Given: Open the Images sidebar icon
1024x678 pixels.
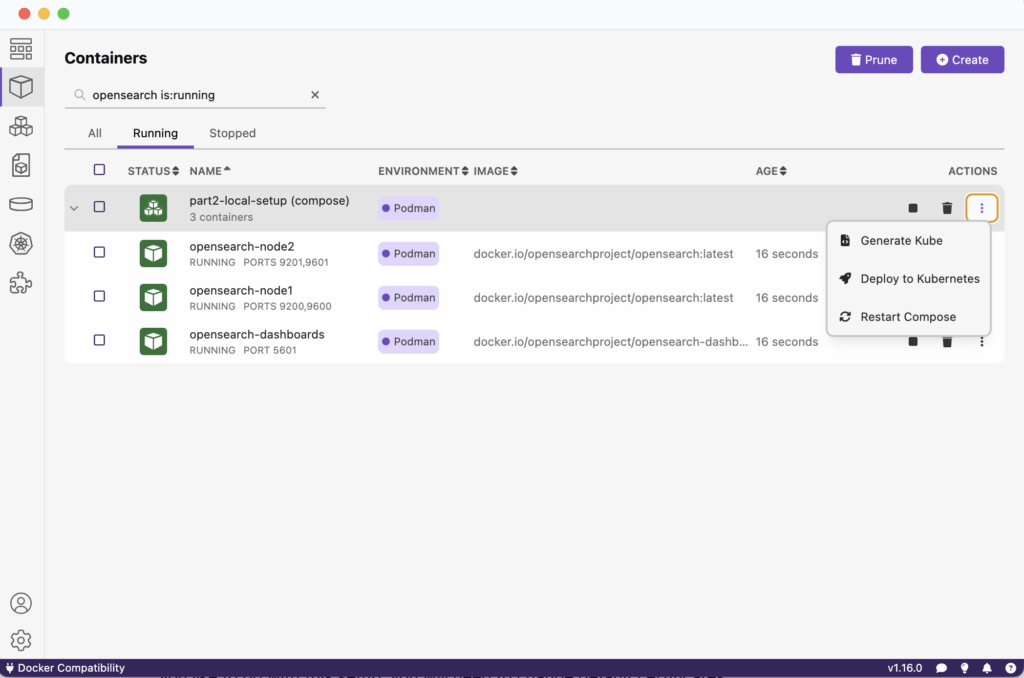Looking at the screenshot, I should (x=21, y=165).
